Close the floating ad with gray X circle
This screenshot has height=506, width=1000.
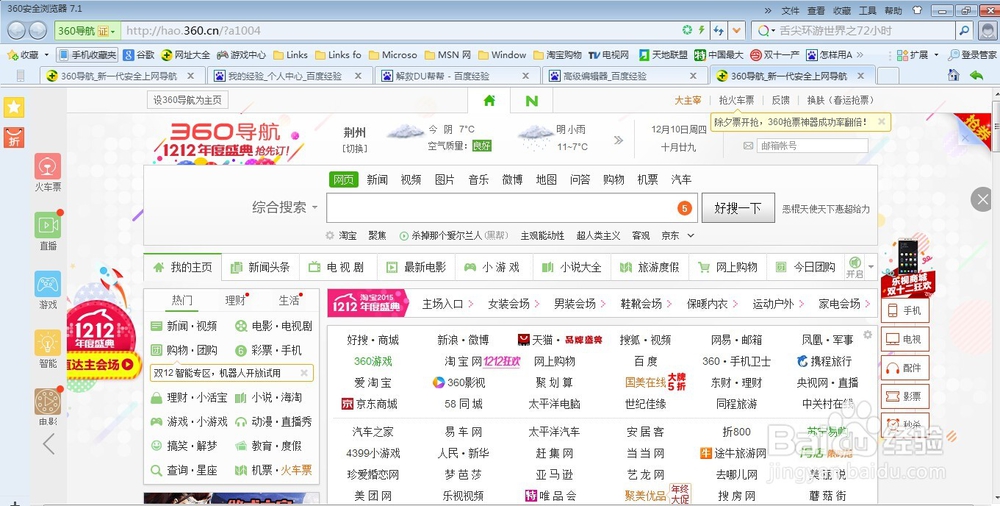(982, 200)
